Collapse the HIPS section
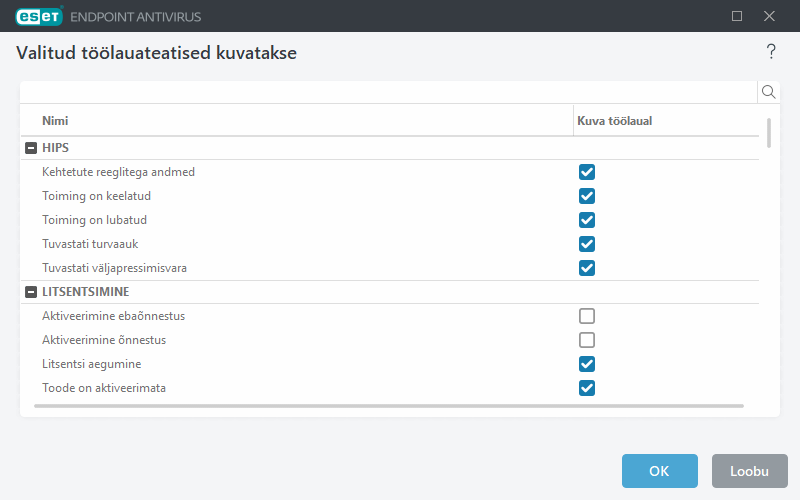This screenshot has height=500, width=800. tap(31, 148)
